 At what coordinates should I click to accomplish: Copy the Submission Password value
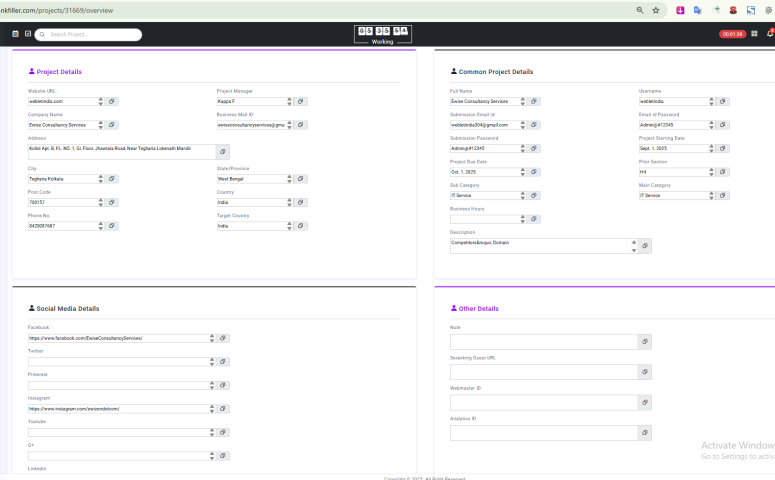[x=534, y=148]
